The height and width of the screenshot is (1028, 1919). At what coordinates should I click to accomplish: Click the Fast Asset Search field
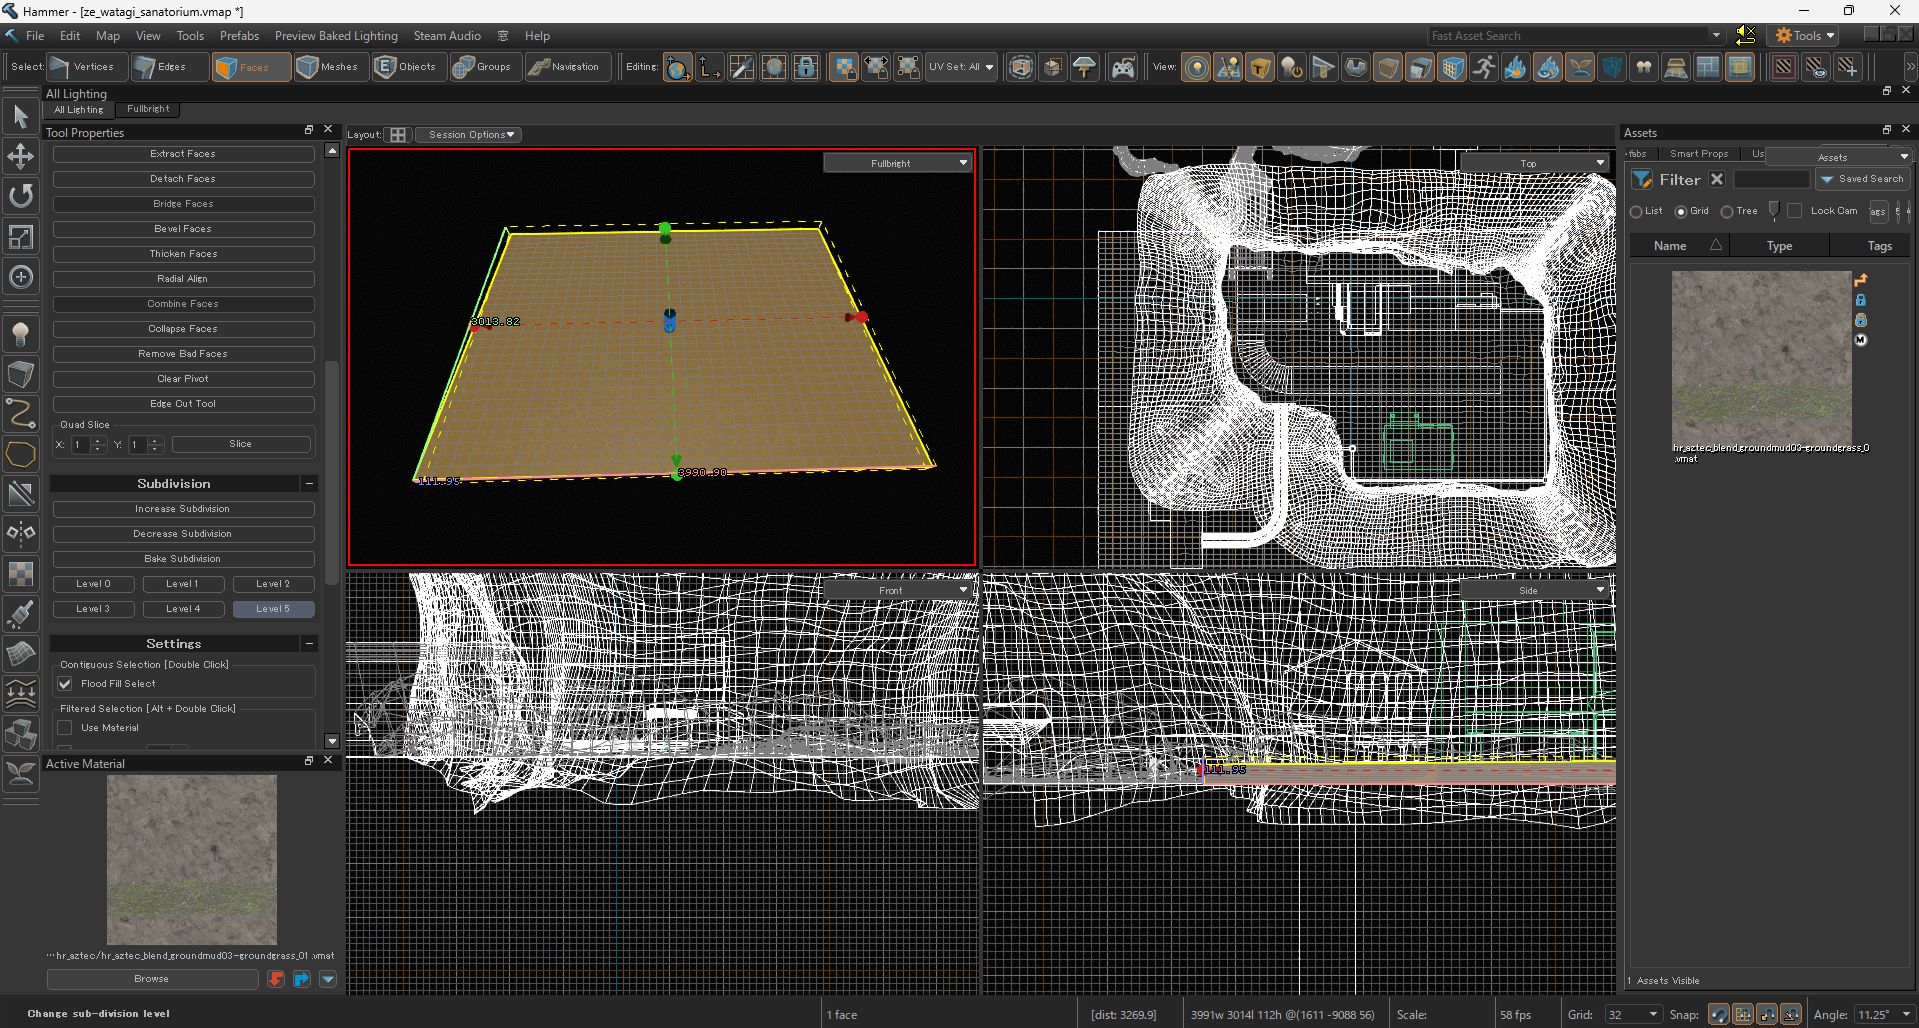(1570, 36)
